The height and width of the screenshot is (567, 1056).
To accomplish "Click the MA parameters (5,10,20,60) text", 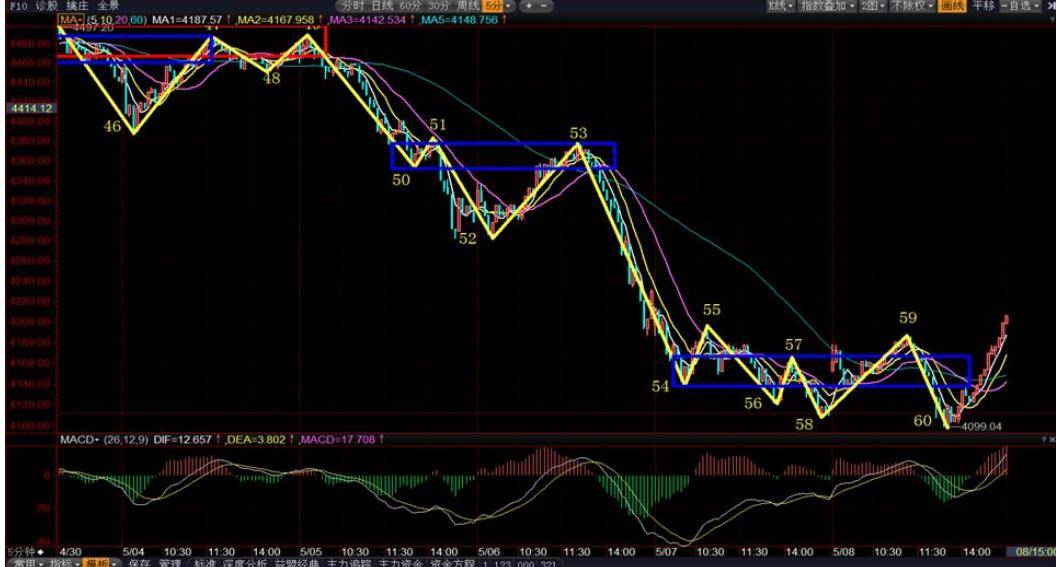I will pyautogui.click(x=117, y=20).
